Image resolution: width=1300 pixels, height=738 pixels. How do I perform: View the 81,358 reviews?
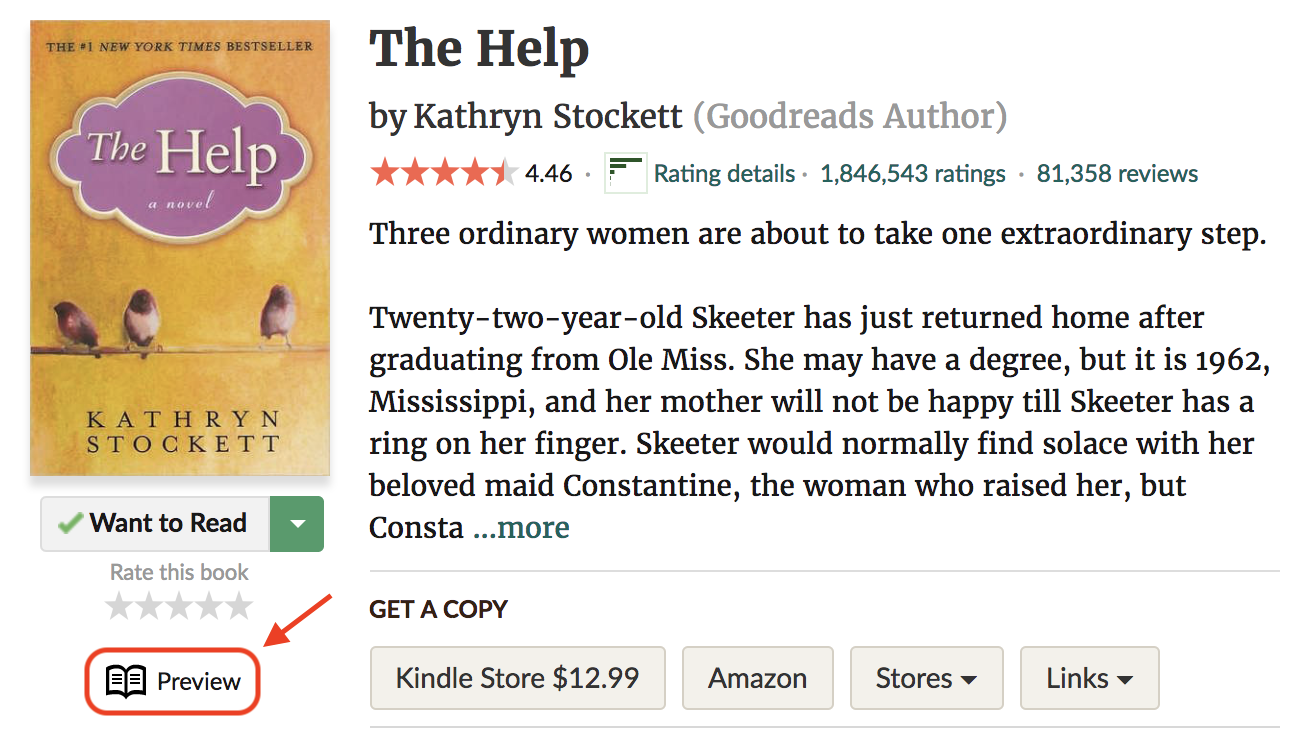point(1117,173)
